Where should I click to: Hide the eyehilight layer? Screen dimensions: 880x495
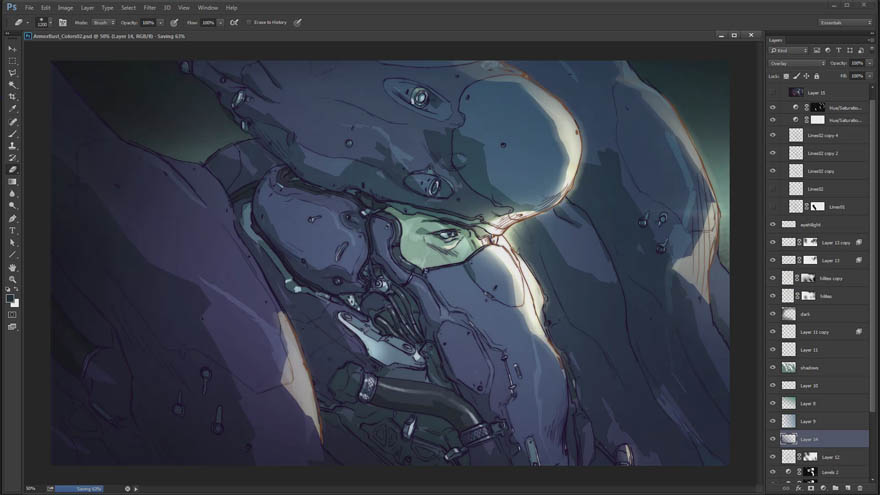tap(773, 224)
